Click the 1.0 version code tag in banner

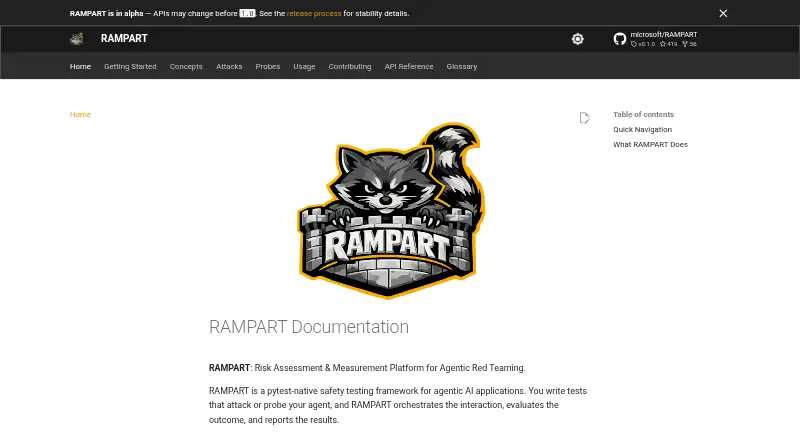pos(247,14)
